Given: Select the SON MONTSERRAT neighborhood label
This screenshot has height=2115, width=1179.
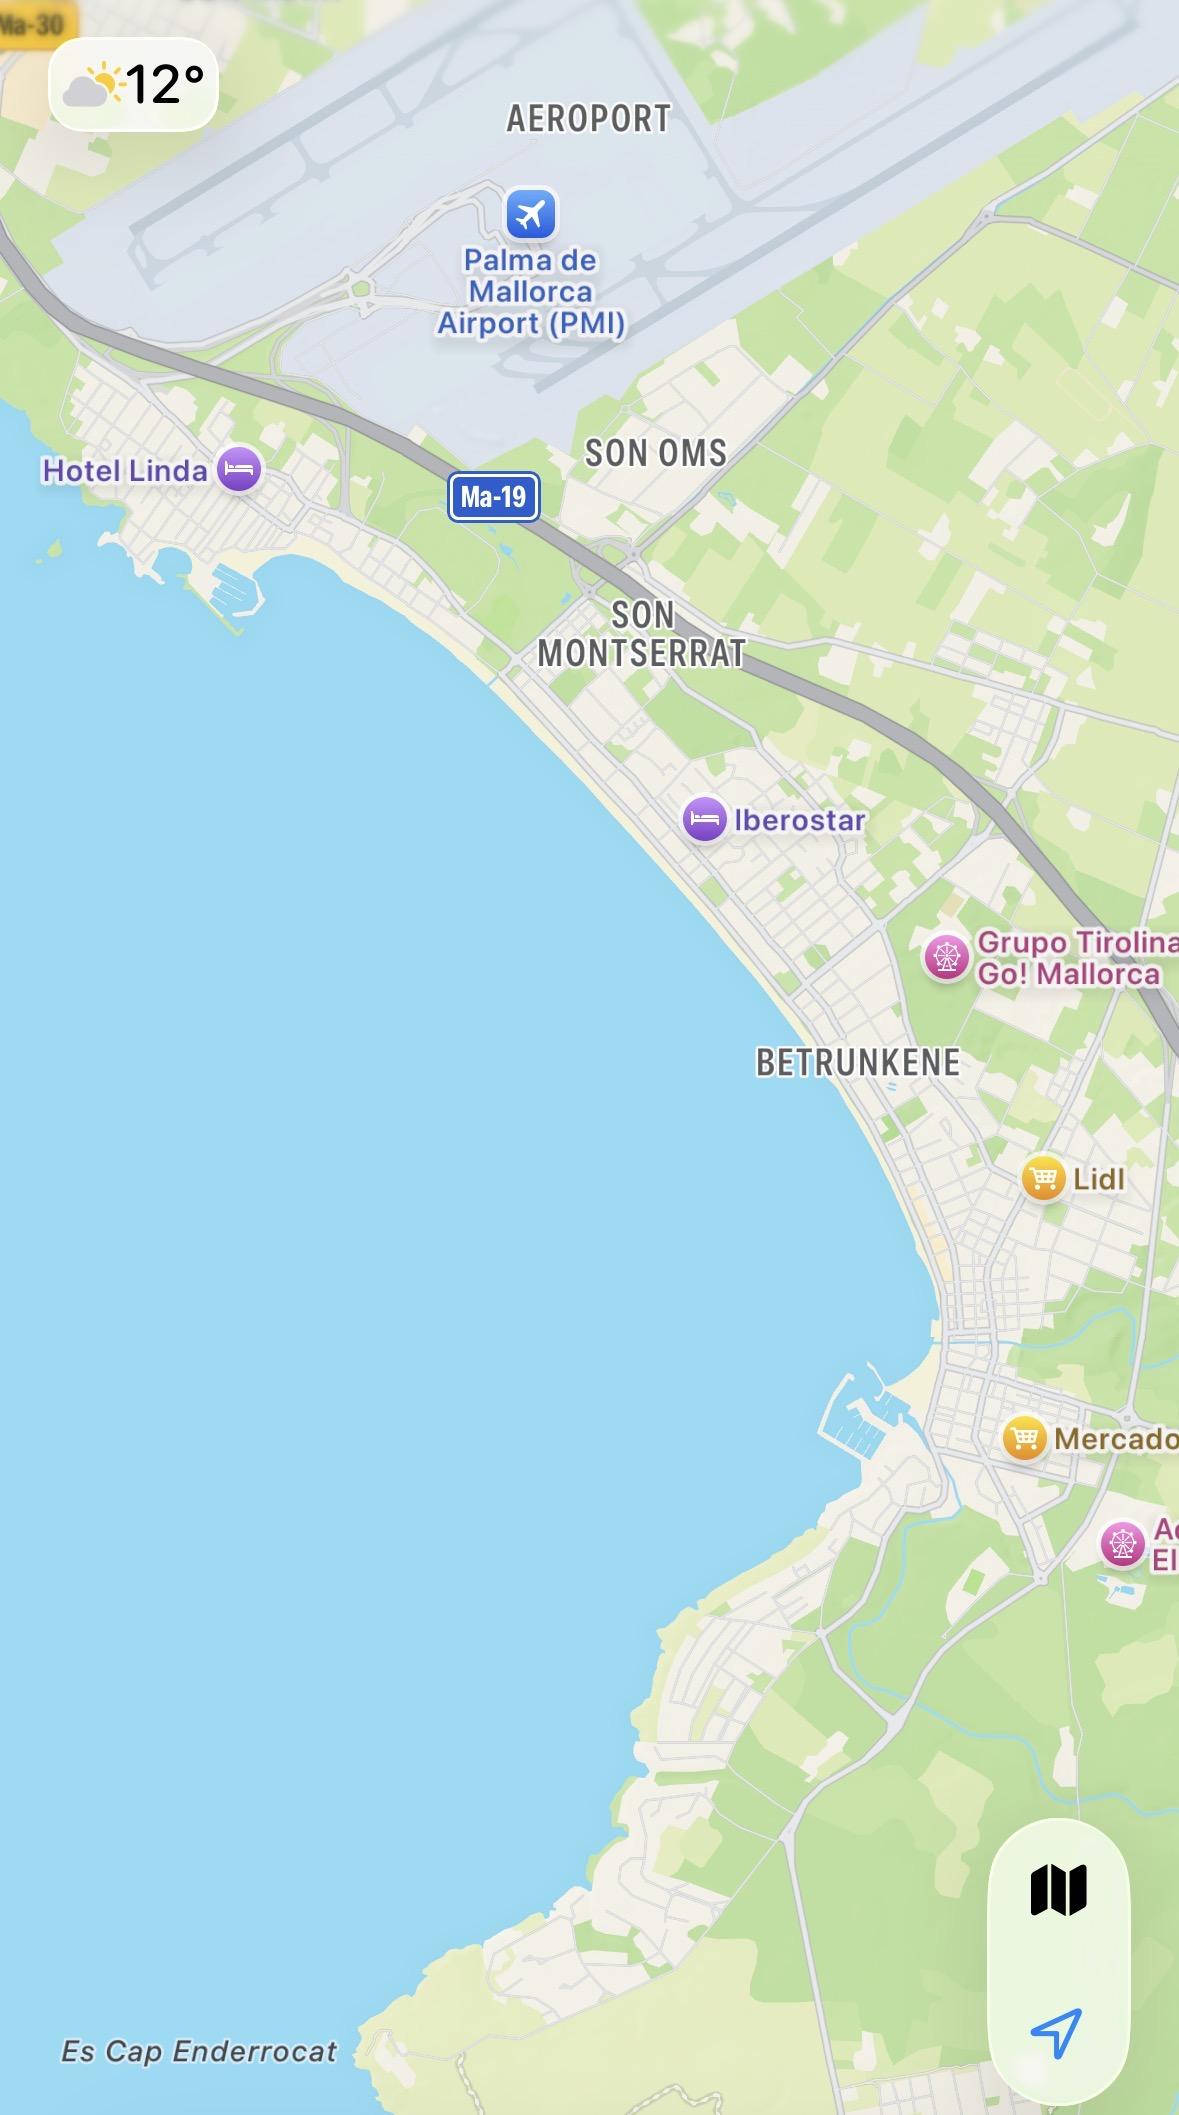Looking at the screenshot, I should (x=642, y=634).
